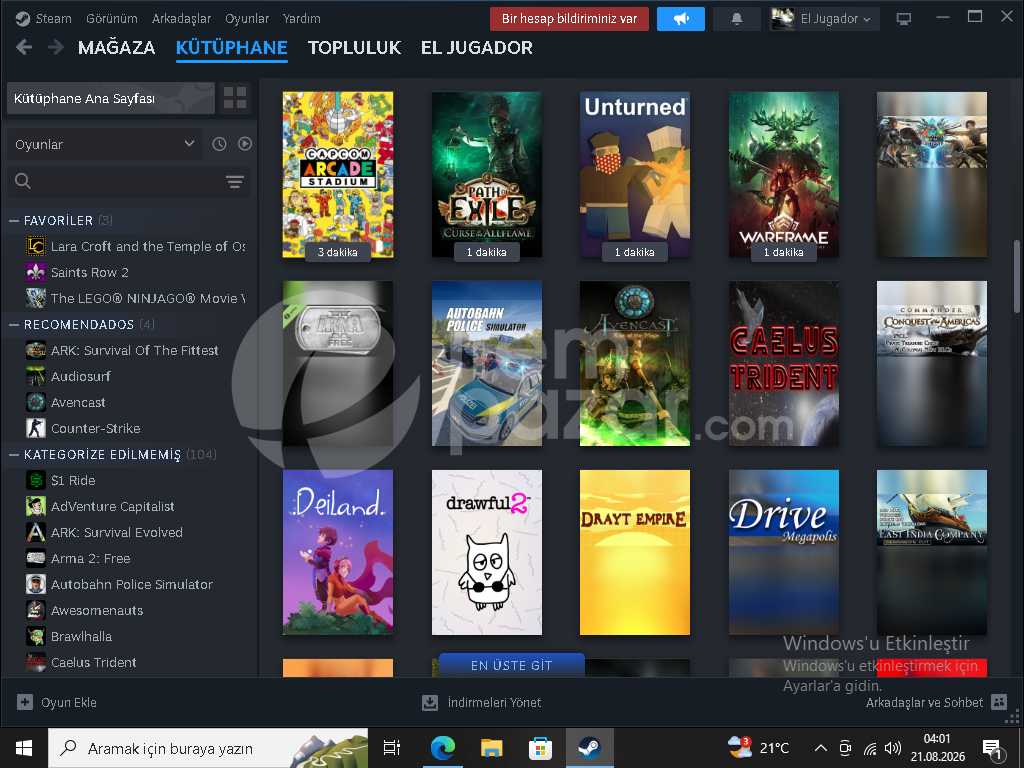Viewport: 1024px width, 768px height.
Task: Open the KÜTÜPHANE tab
Action: pos(232,48)
